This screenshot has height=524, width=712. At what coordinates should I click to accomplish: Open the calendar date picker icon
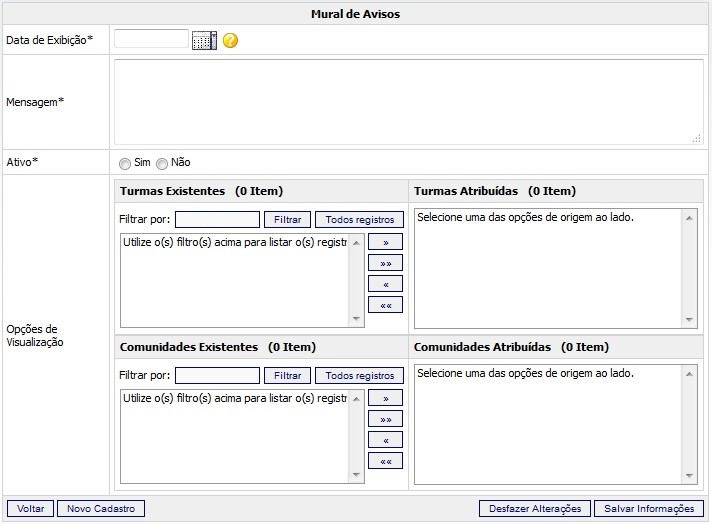203,41
